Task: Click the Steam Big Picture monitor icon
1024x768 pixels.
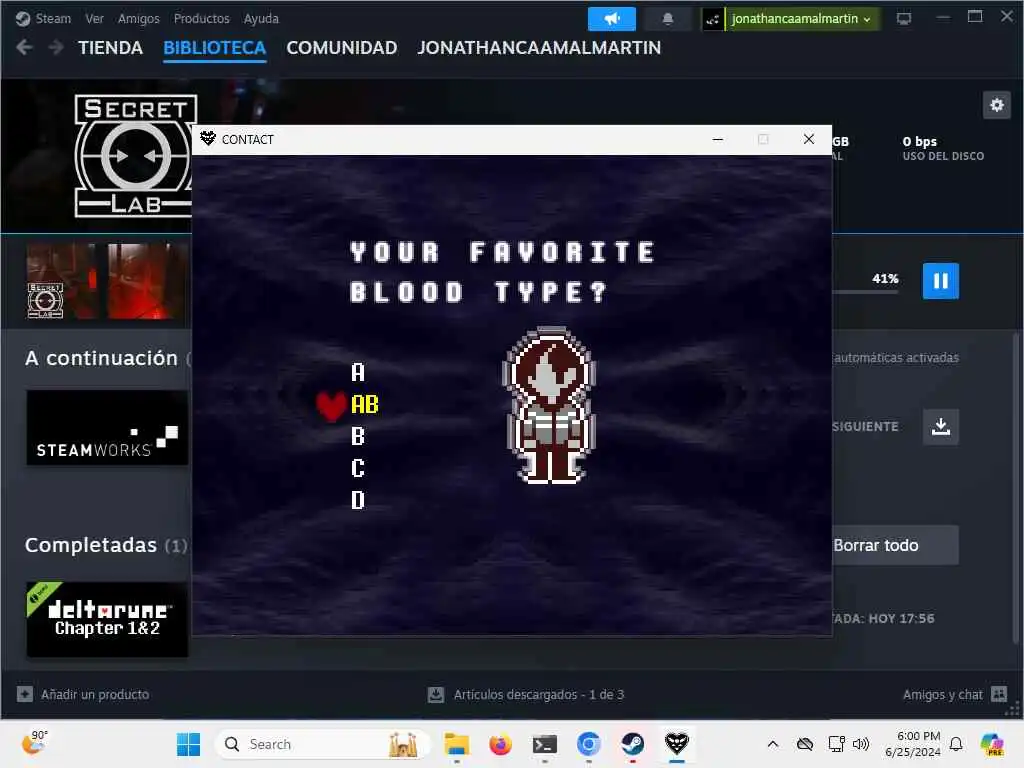Action: (904, 18)
